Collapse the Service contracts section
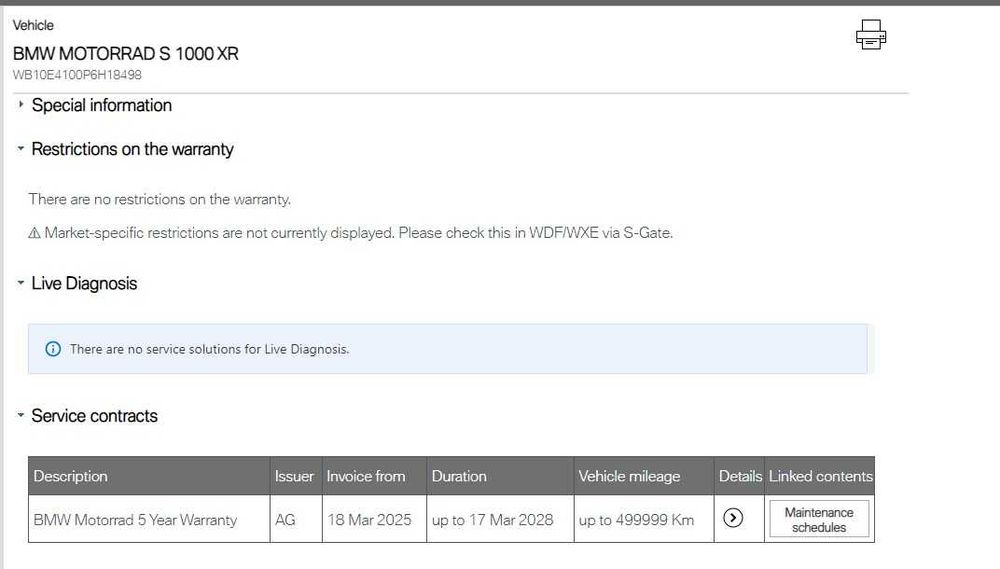Viewport: 1000px width, 569px height. point(21,416)
